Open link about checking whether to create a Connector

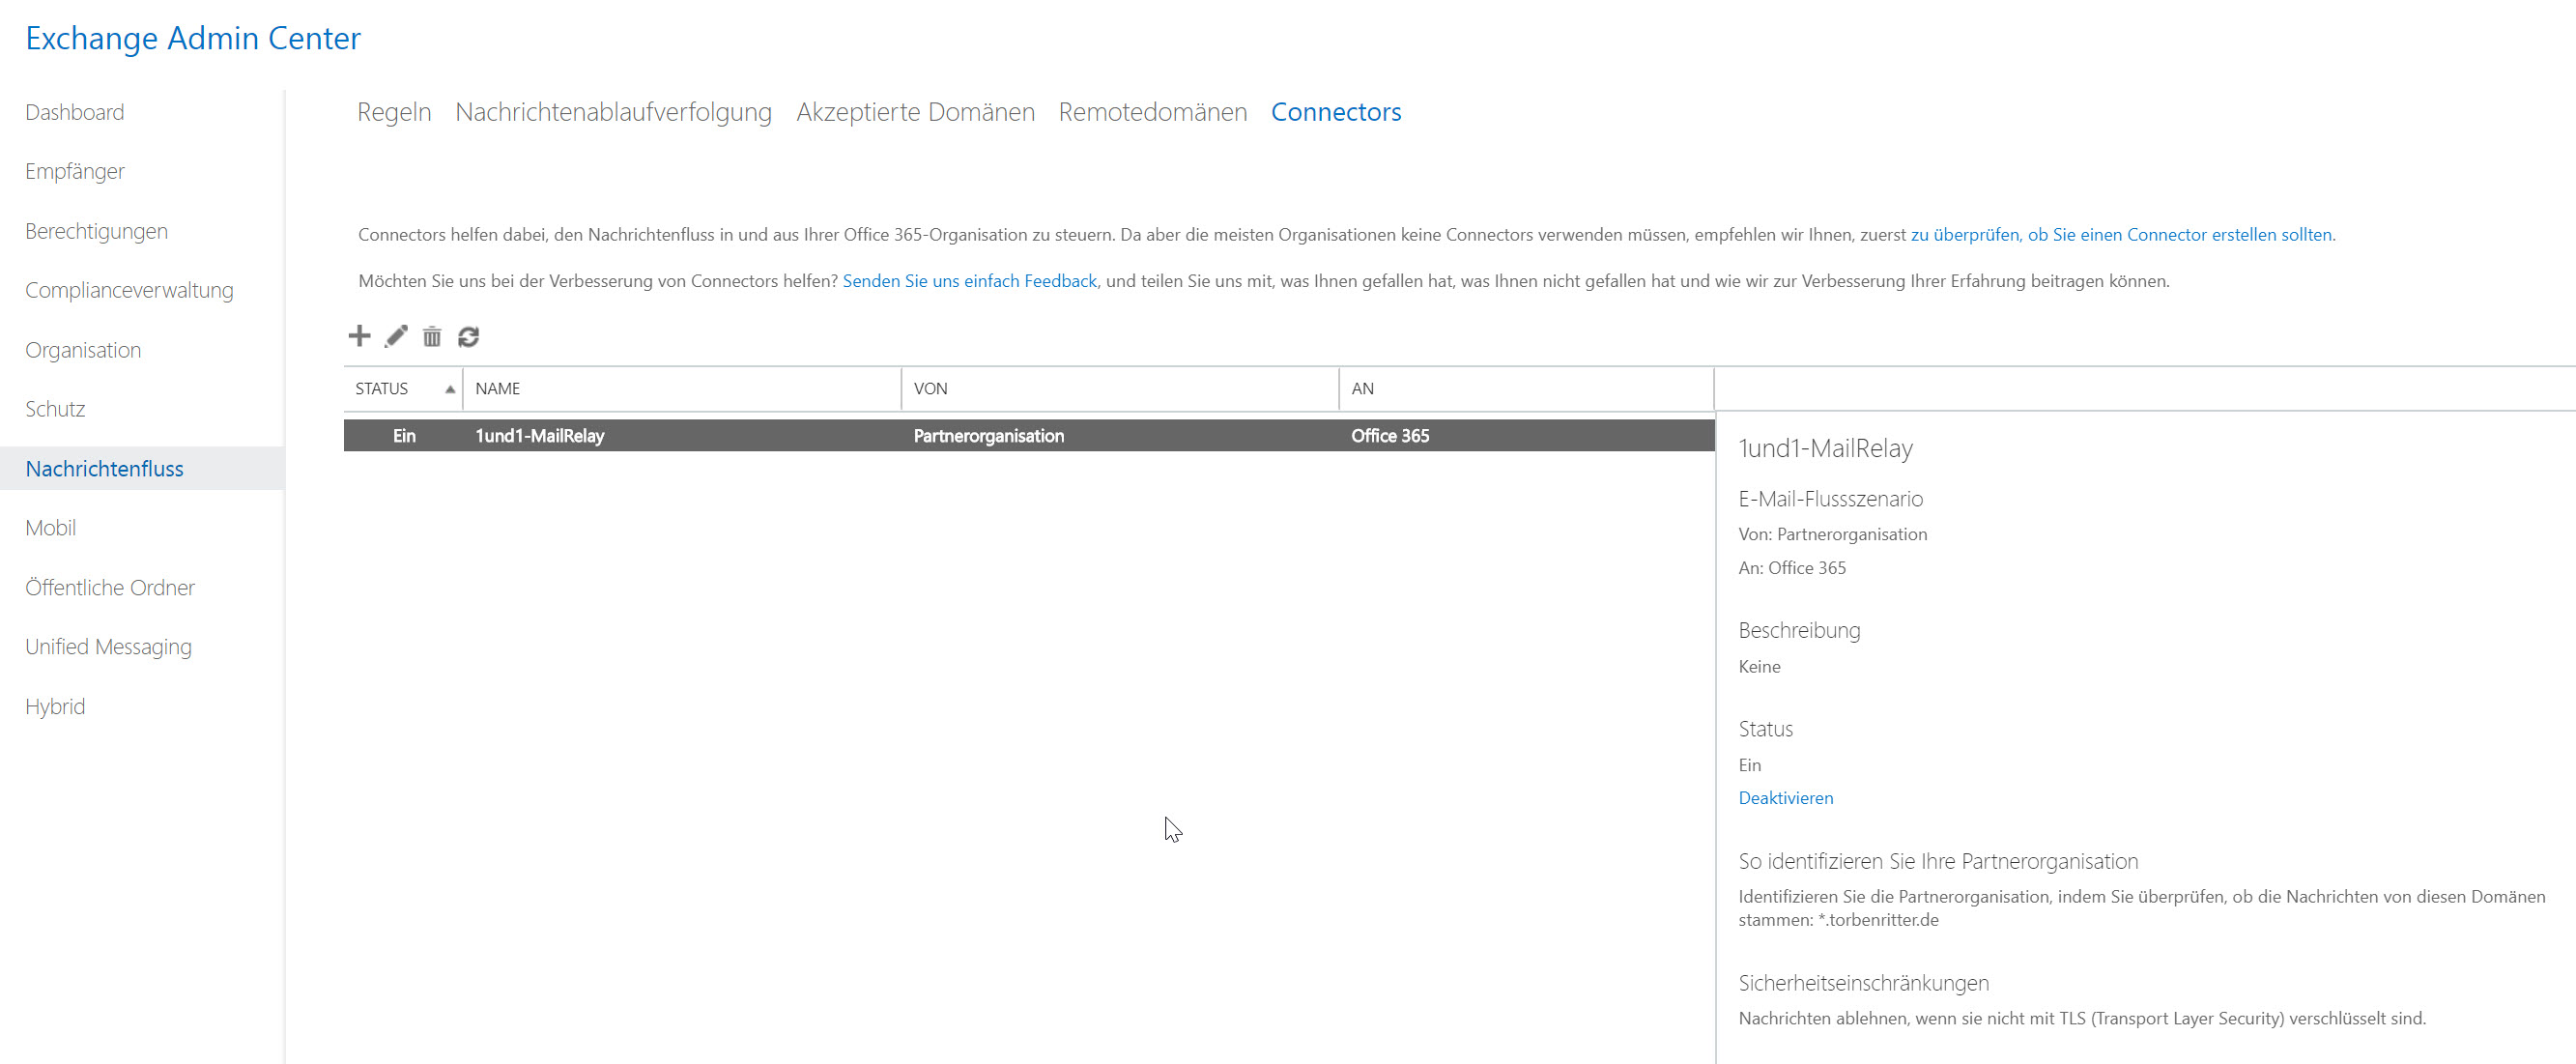click(x=2121, y=235)
